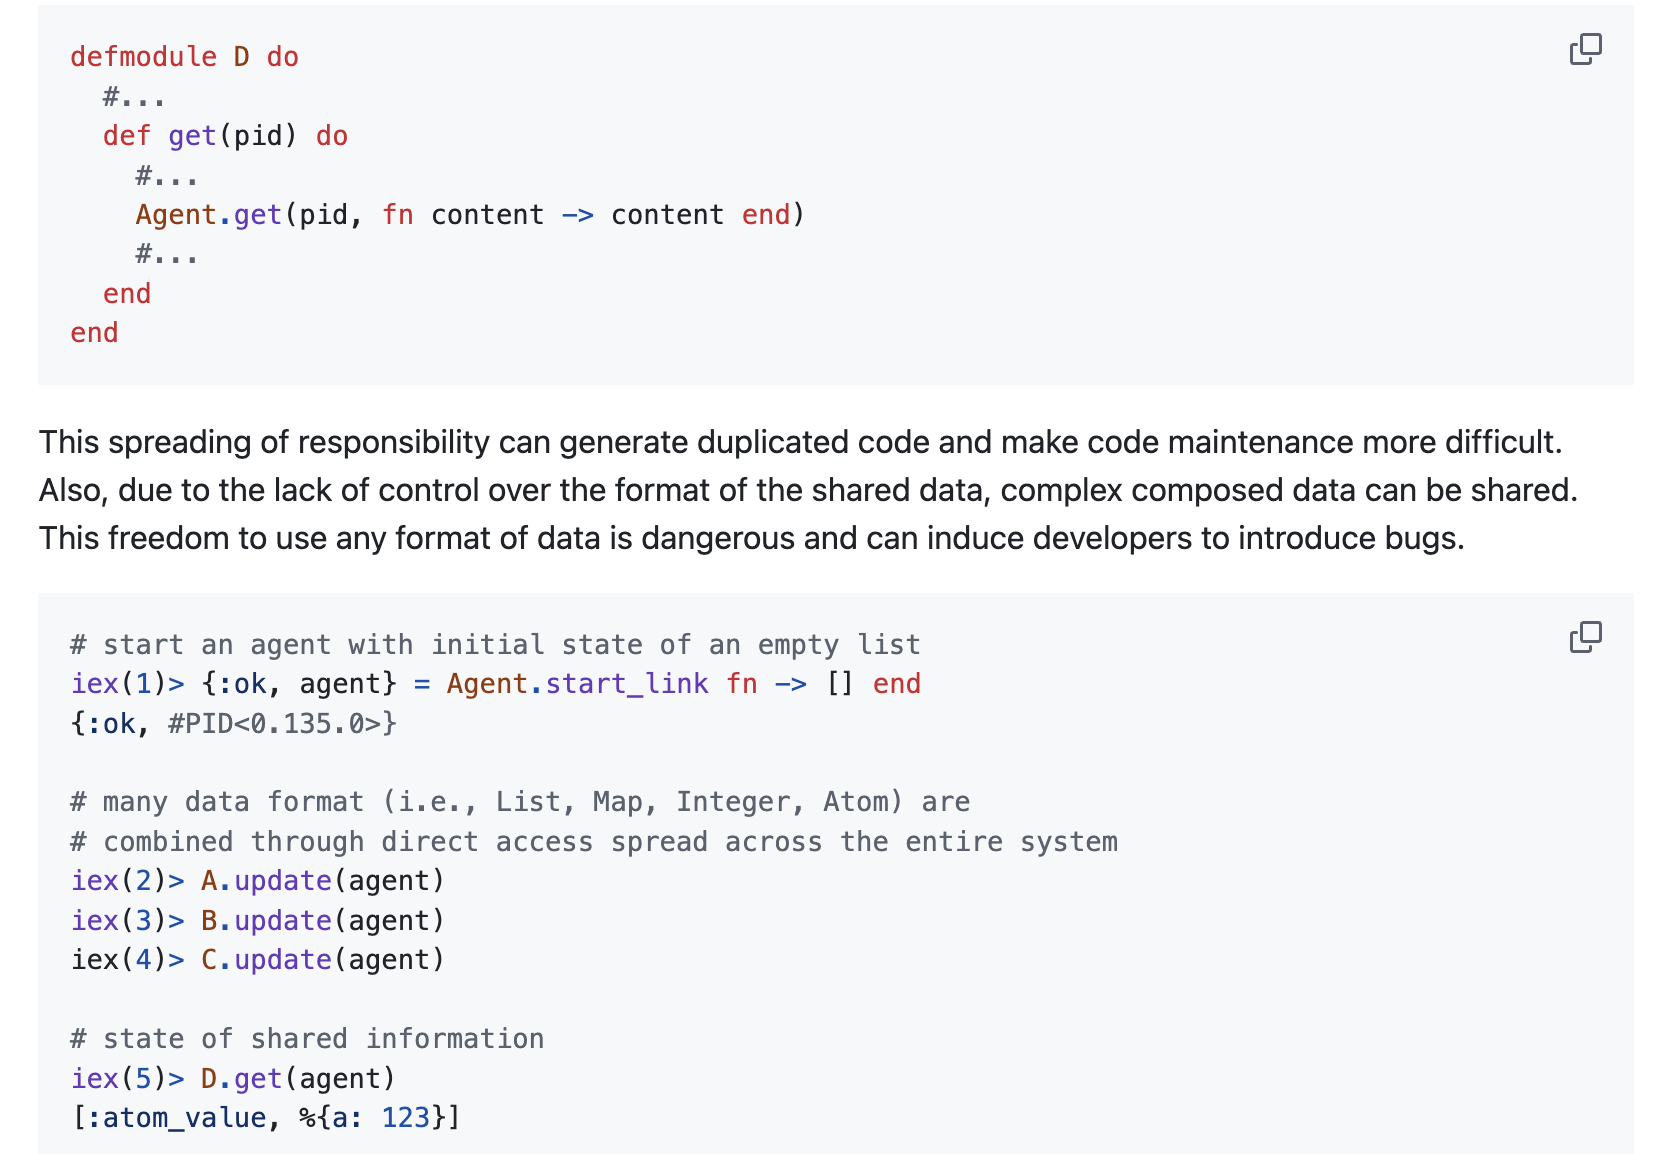Viewport: 1668px width, 1154px height.
Task: Click the comment '# state of shared information'
Action: (x=307, y=1039)
